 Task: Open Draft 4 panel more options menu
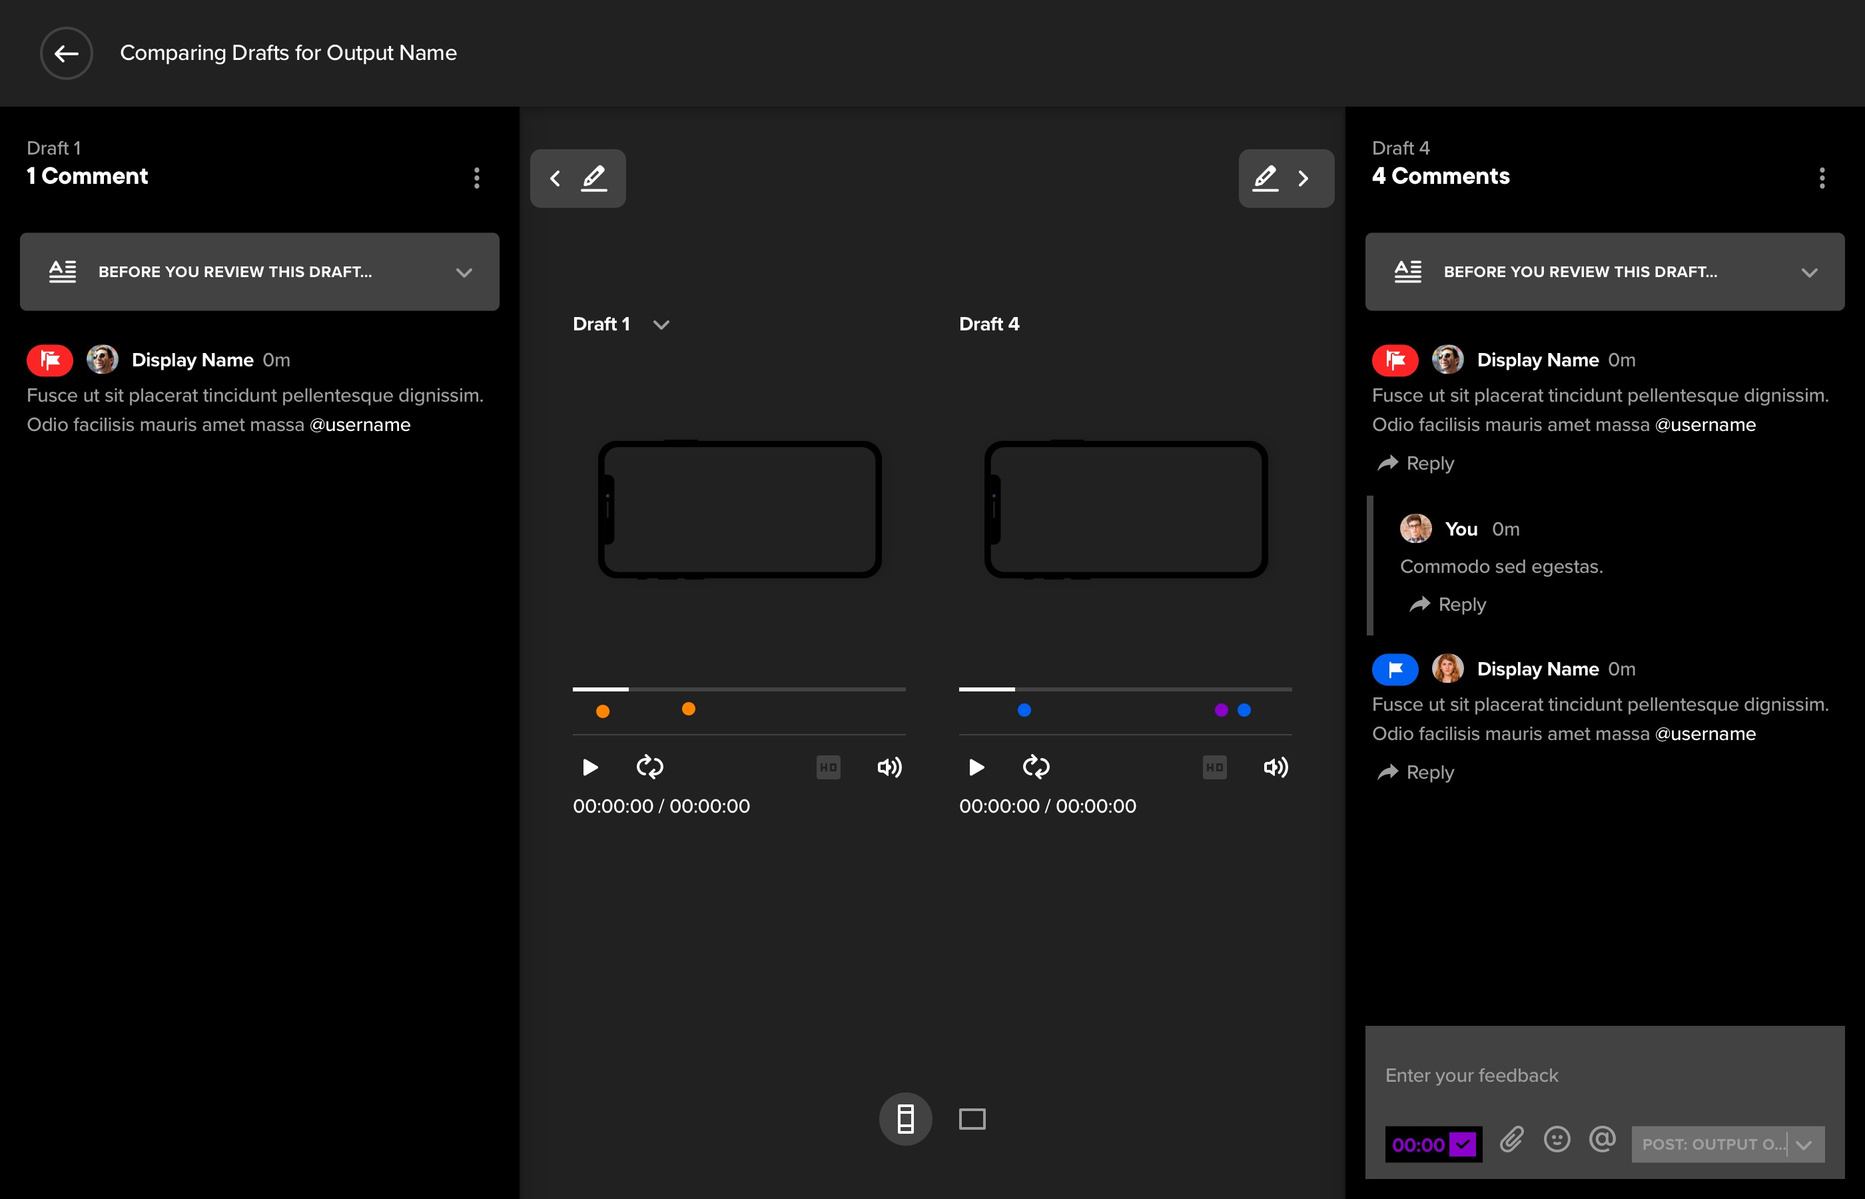pyautogui.click(x=1822, y=178)
